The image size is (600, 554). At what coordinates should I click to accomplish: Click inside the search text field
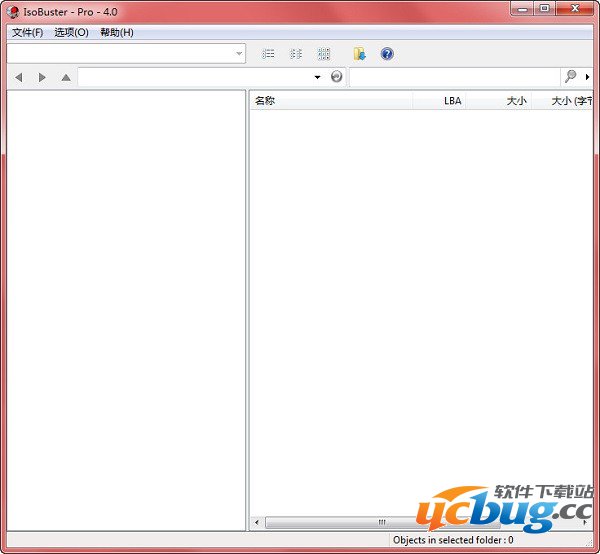(455, 77)
